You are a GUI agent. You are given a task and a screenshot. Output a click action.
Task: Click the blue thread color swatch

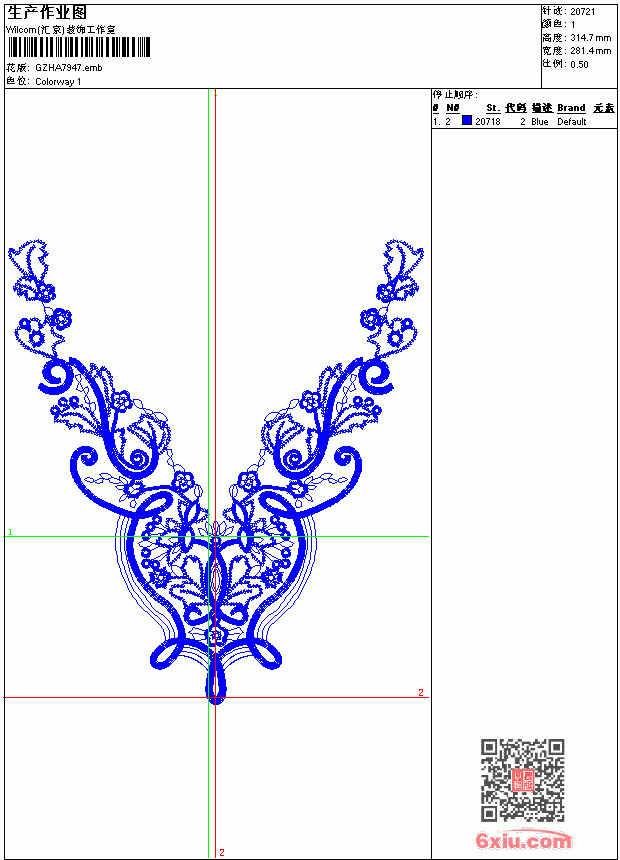(x=467, y=121)
